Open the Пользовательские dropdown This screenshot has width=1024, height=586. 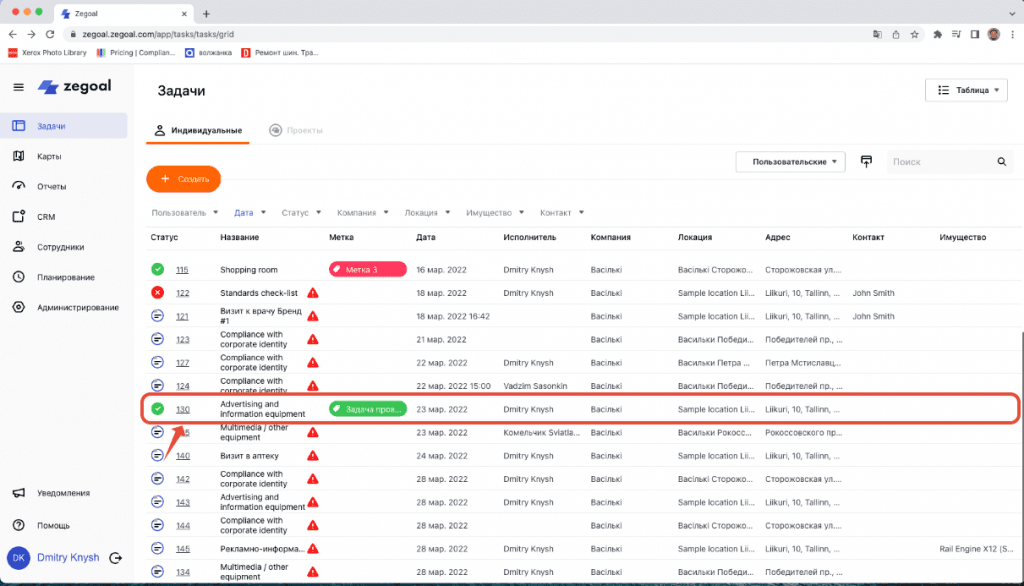pos(790,161)
